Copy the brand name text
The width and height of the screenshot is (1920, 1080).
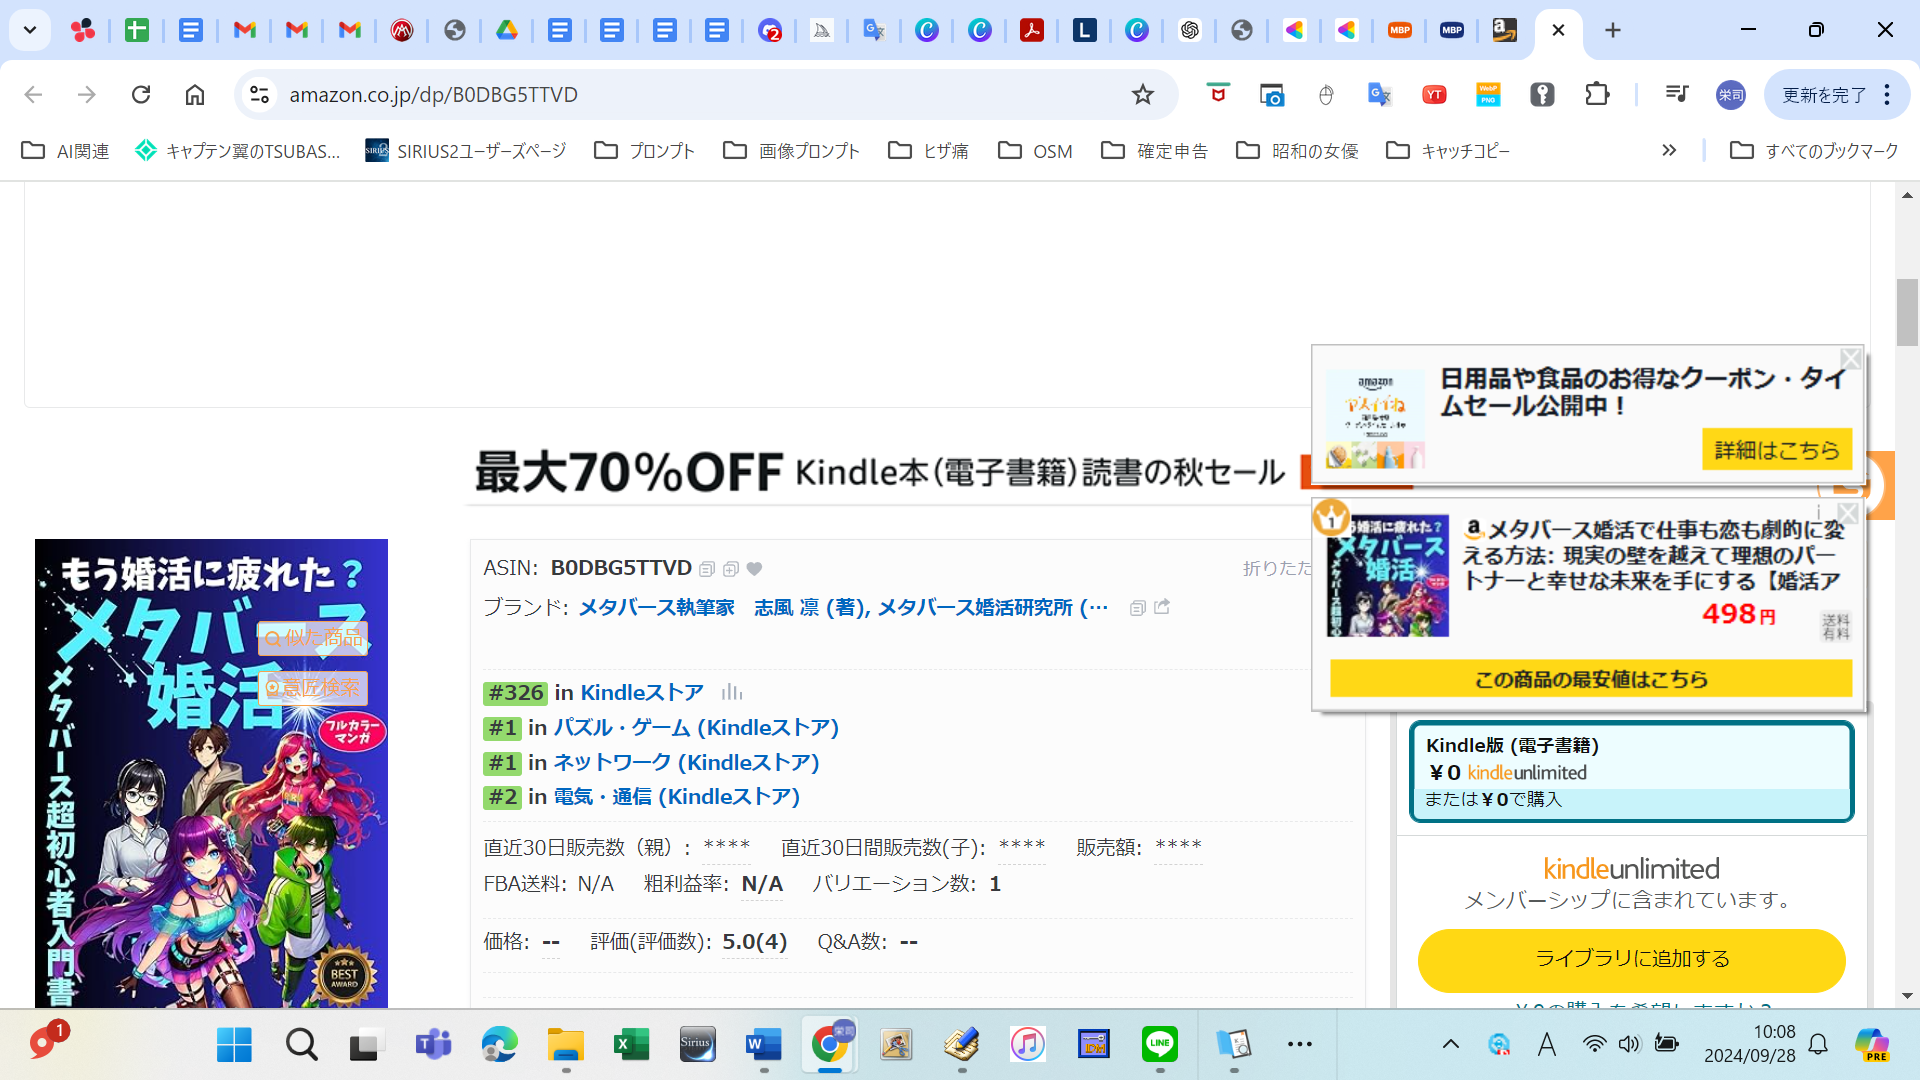coord(1137,608)
